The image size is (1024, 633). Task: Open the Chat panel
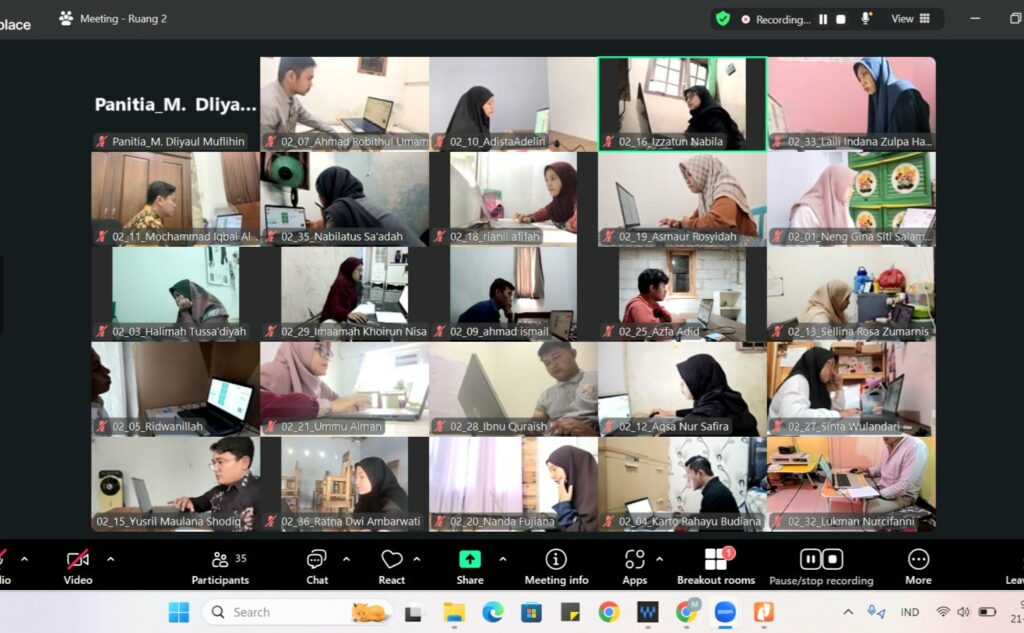(317, 566)
